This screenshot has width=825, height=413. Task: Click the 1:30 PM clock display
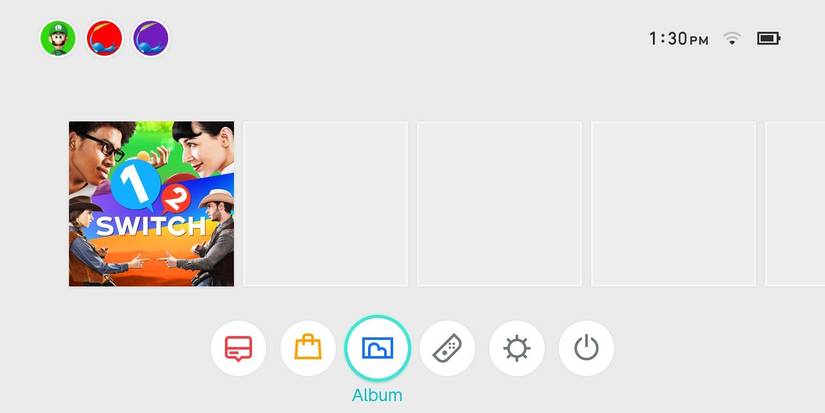tap(679, 38)
